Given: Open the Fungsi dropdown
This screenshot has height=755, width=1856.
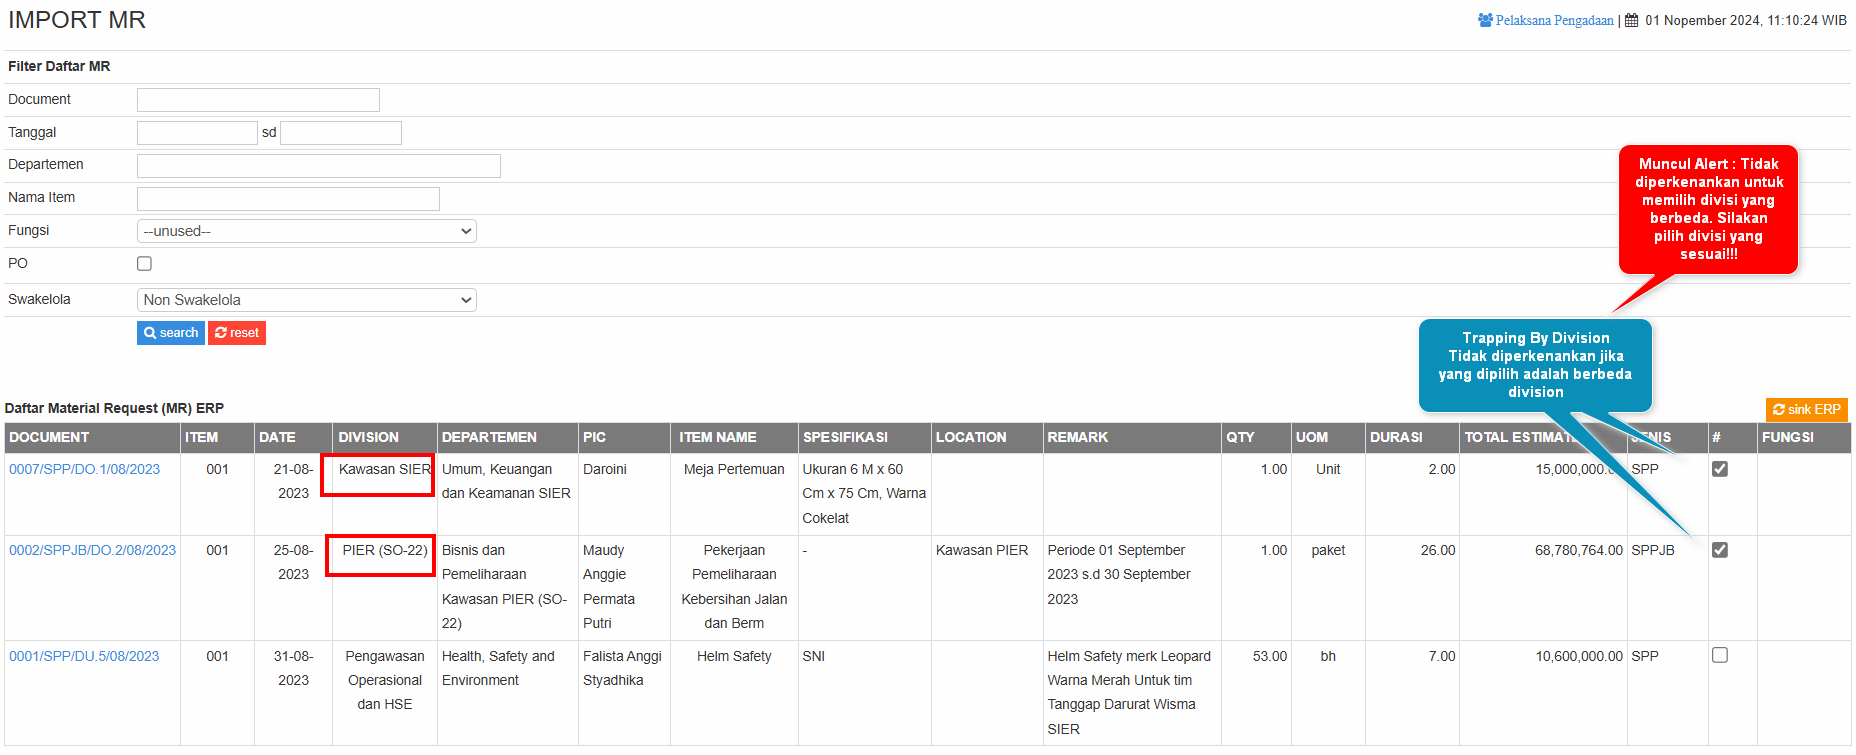Looking at the screenshot, I should point(306,231).
